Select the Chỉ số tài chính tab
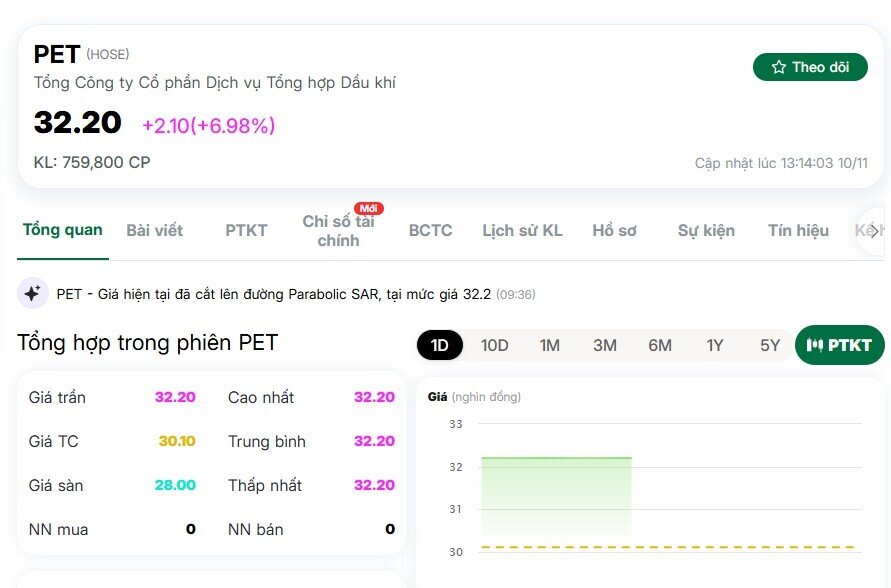This screenshot has height=588, width=891. click(x=339, y=230)
